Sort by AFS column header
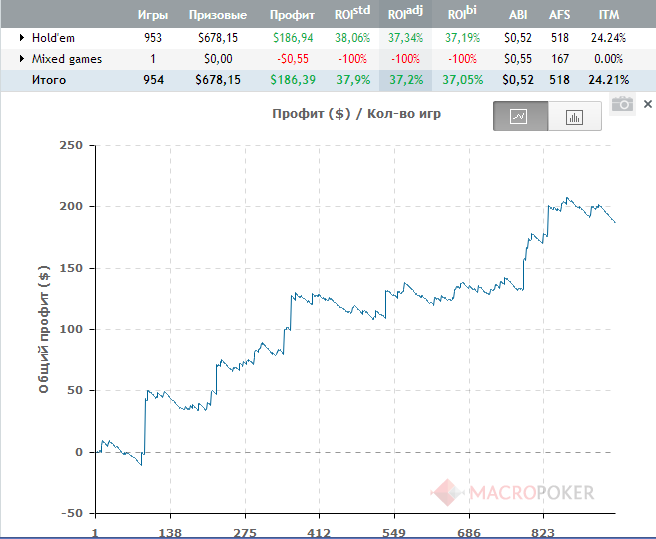This screenshot has width=656, height=539. click(559, 15)
